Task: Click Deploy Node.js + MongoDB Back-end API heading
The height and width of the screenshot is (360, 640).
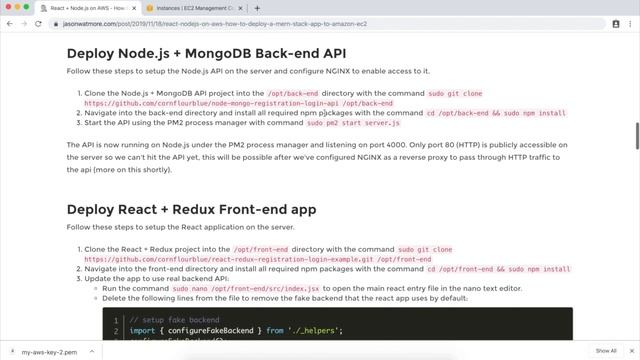Action: [206, 53]
